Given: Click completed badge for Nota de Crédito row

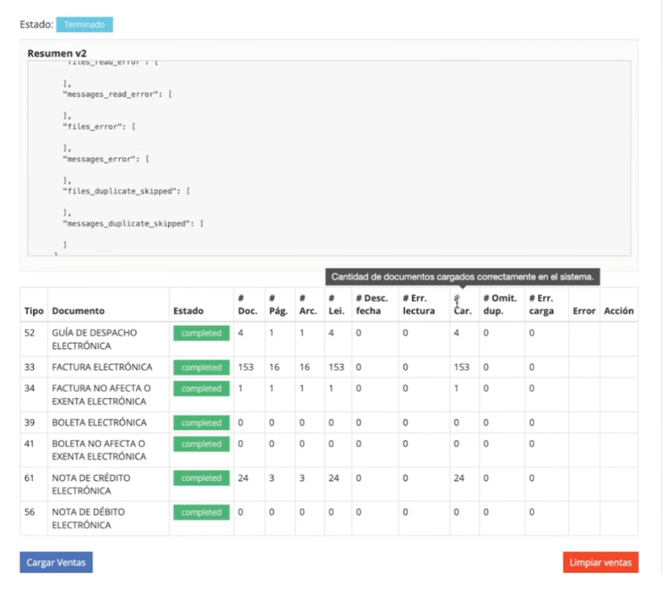Looking at the screenshot, I should [x=201, y=478].
